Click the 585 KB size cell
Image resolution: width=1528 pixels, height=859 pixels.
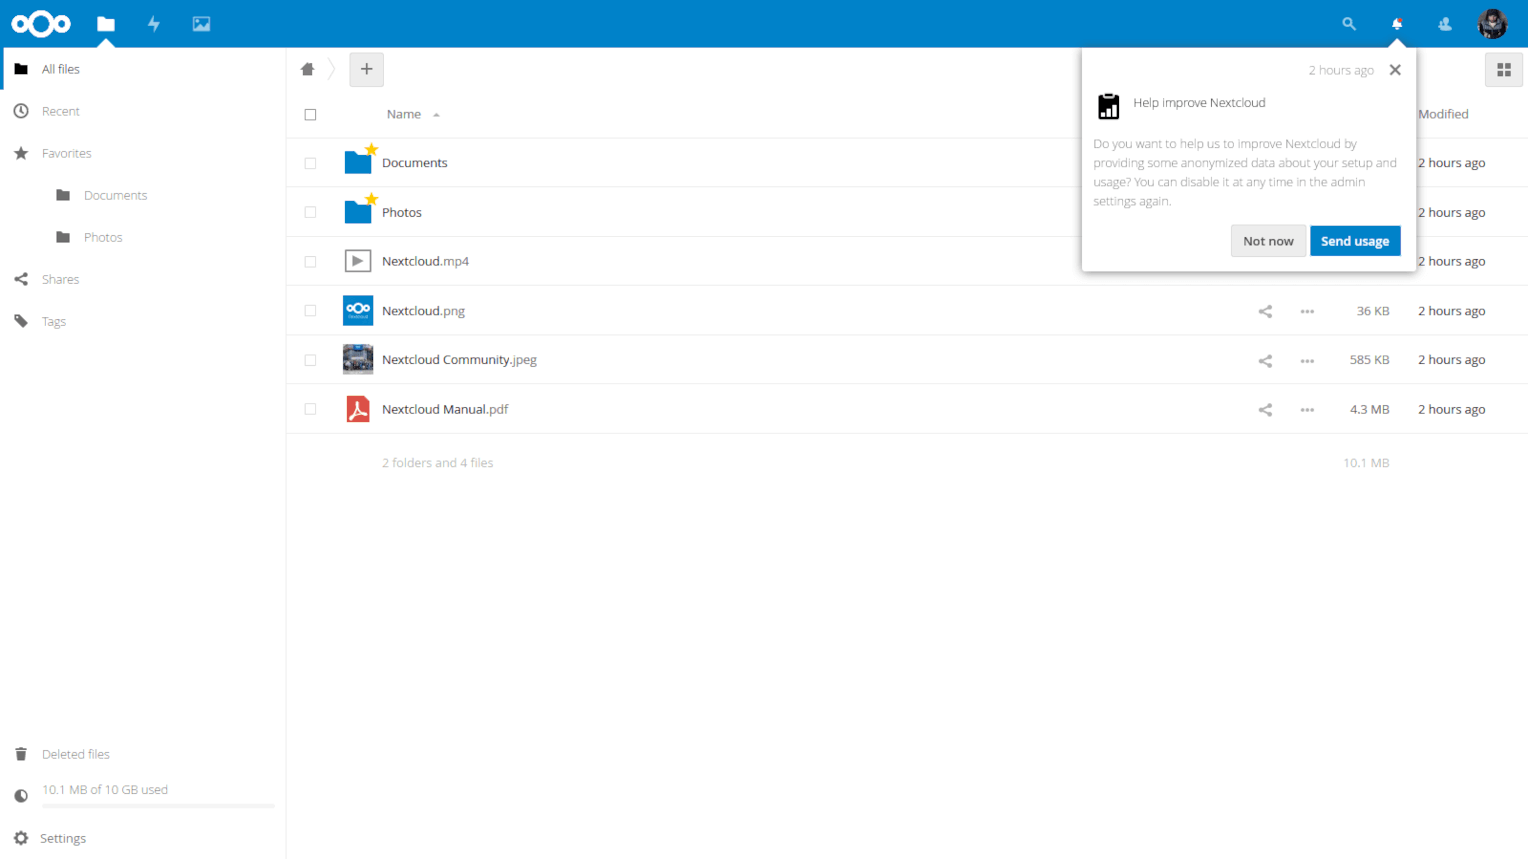pyautogui.click(x=1369, y=360)
